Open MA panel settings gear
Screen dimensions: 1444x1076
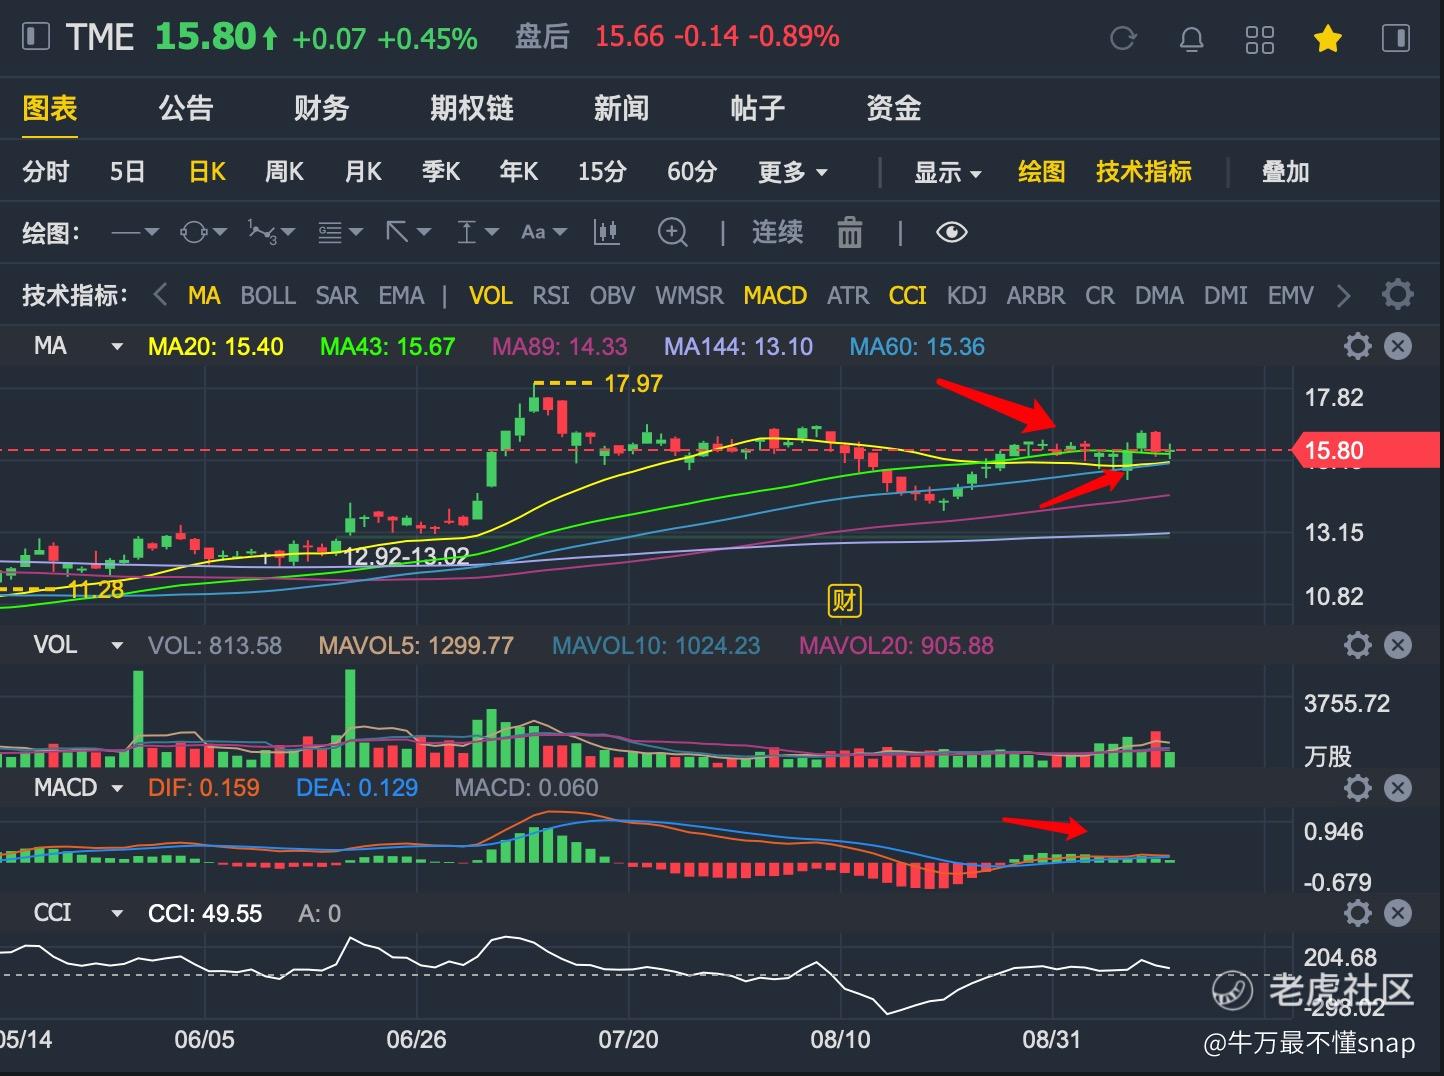point(1357,347)
